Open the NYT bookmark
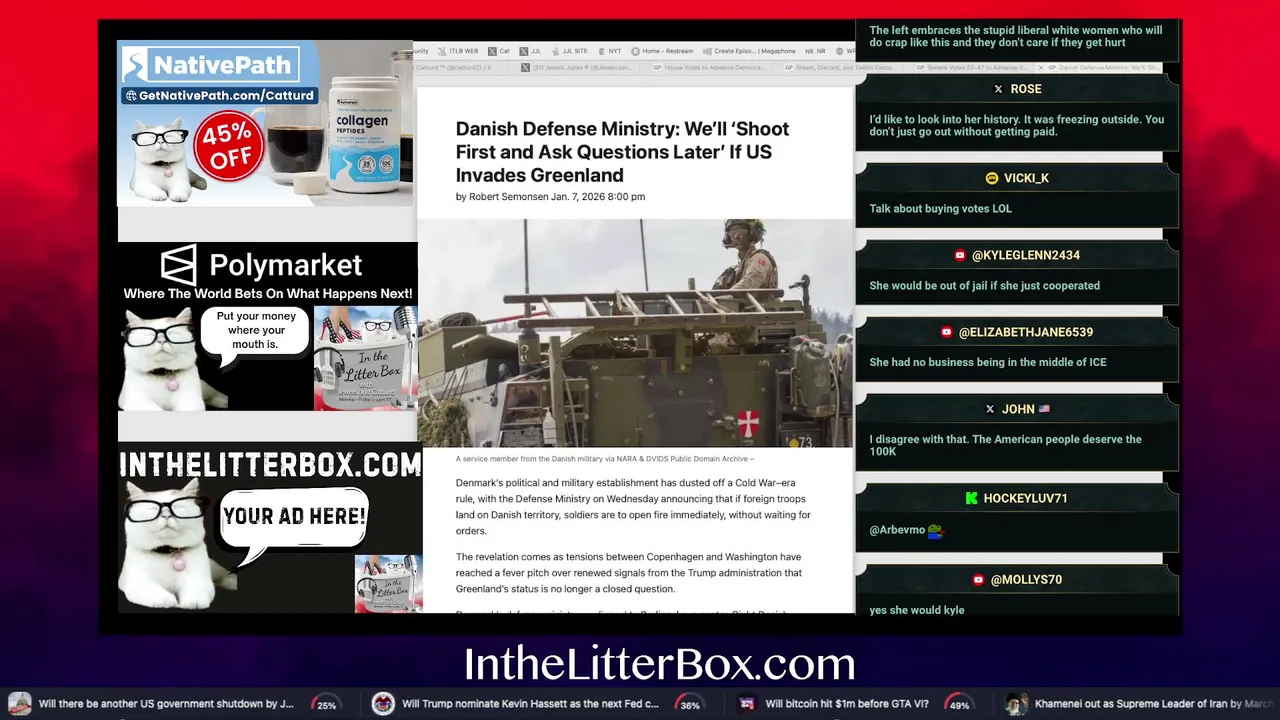 click(609, 51)
